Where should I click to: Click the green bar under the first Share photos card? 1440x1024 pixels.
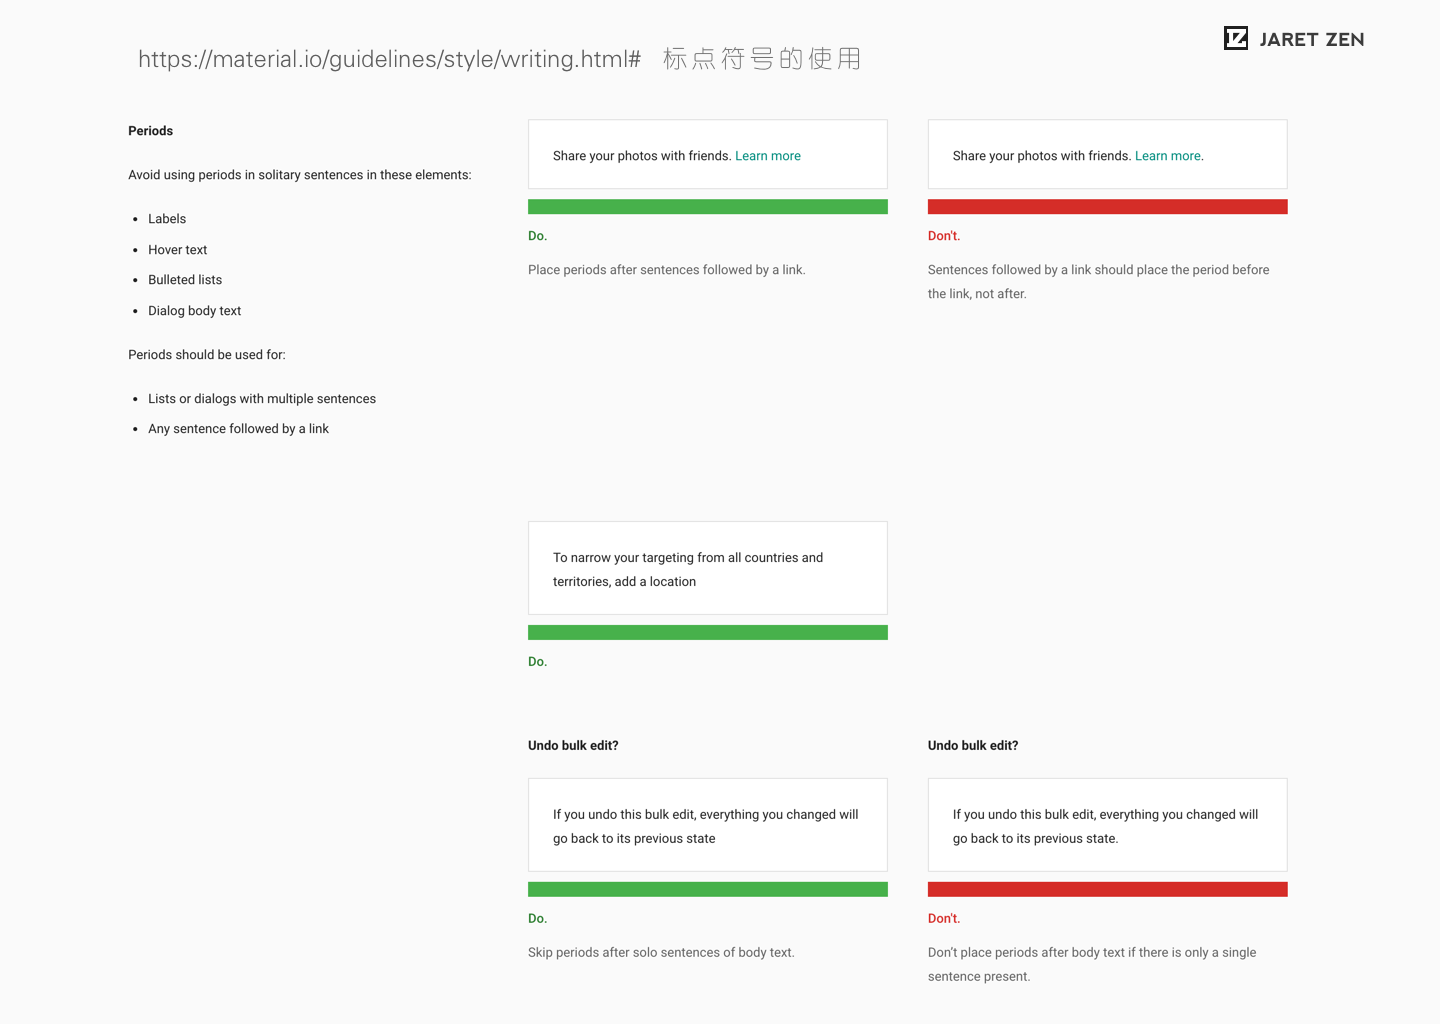coord(707,207)
